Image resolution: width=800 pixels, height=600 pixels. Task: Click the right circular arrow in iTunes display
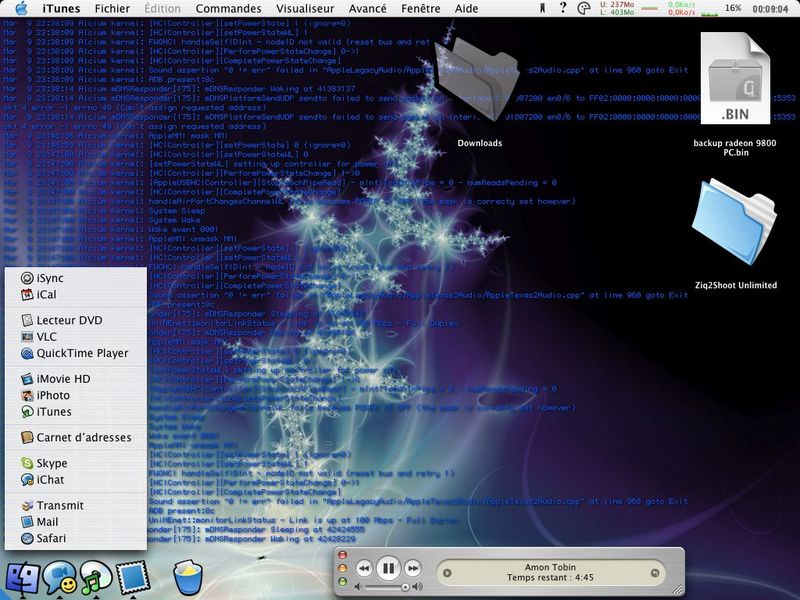655,573
